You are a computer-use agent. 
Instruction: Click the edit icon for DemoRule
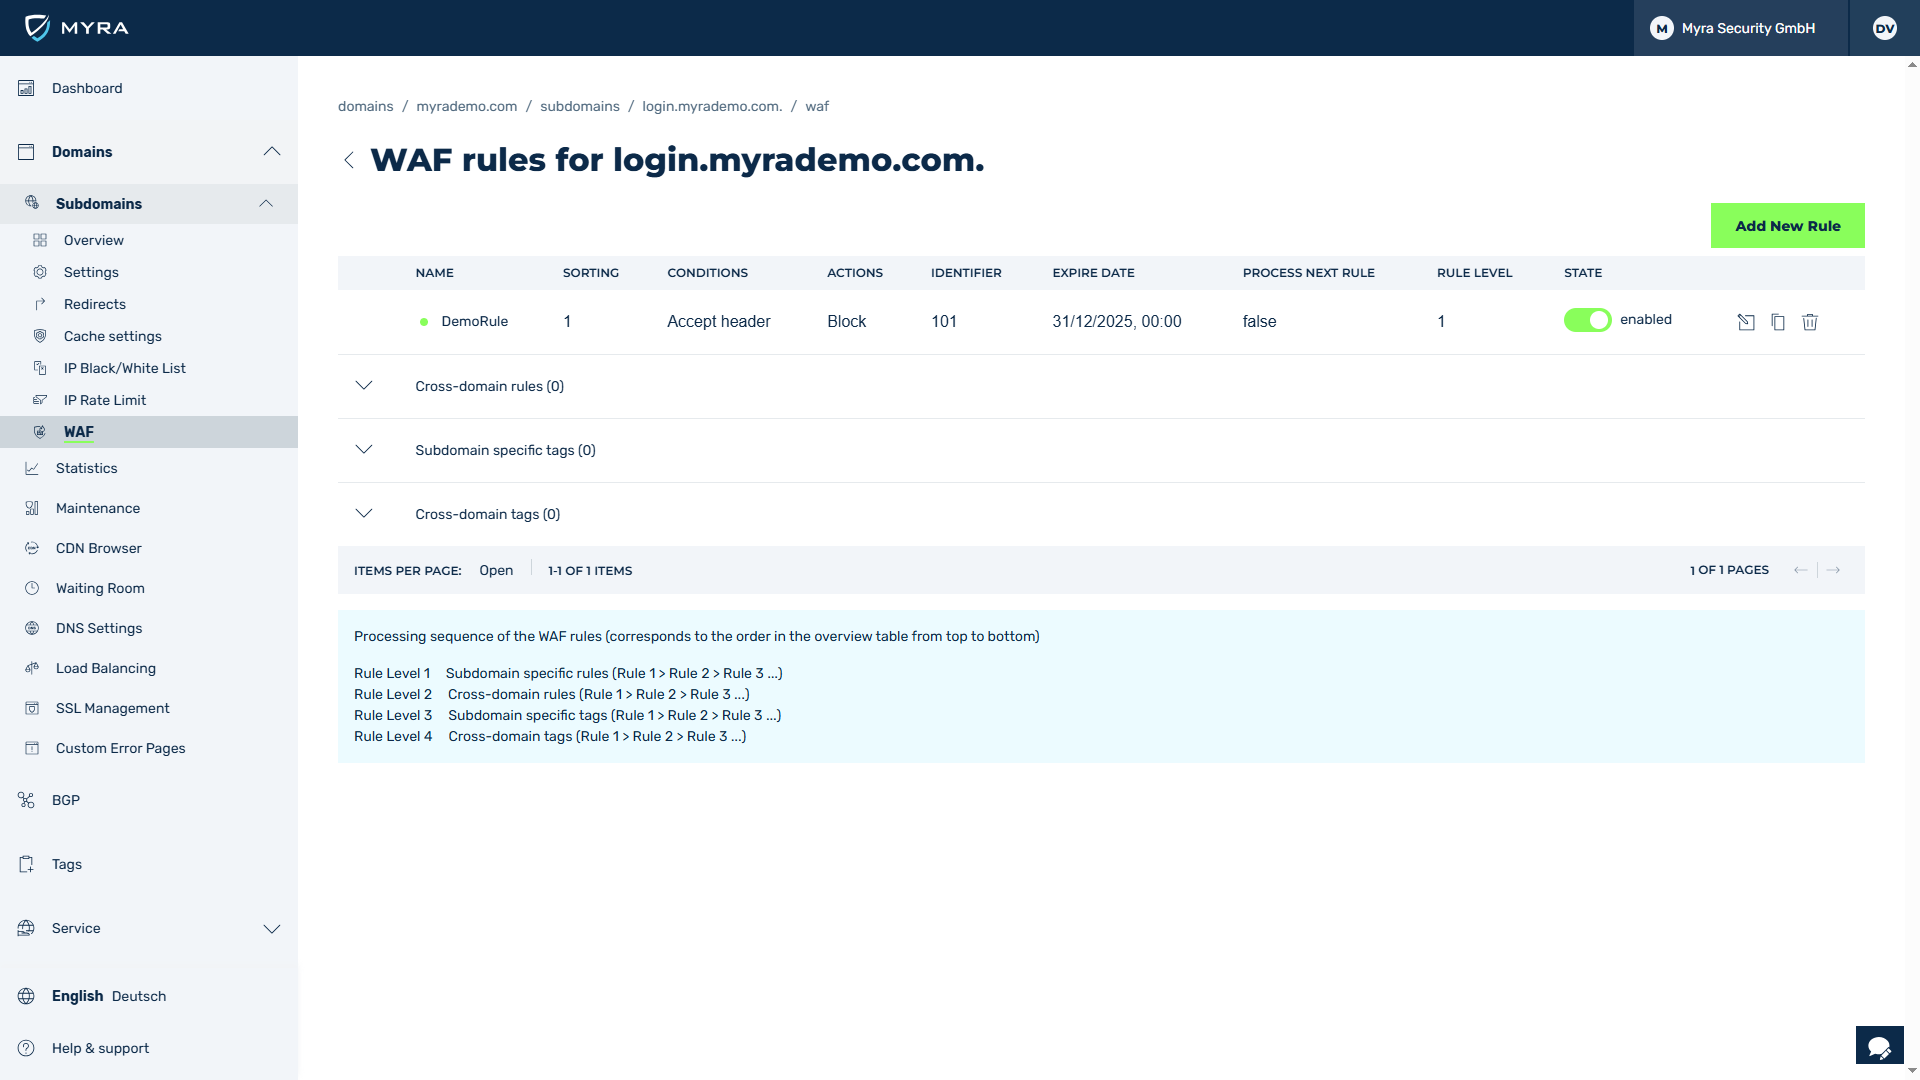1746,322
